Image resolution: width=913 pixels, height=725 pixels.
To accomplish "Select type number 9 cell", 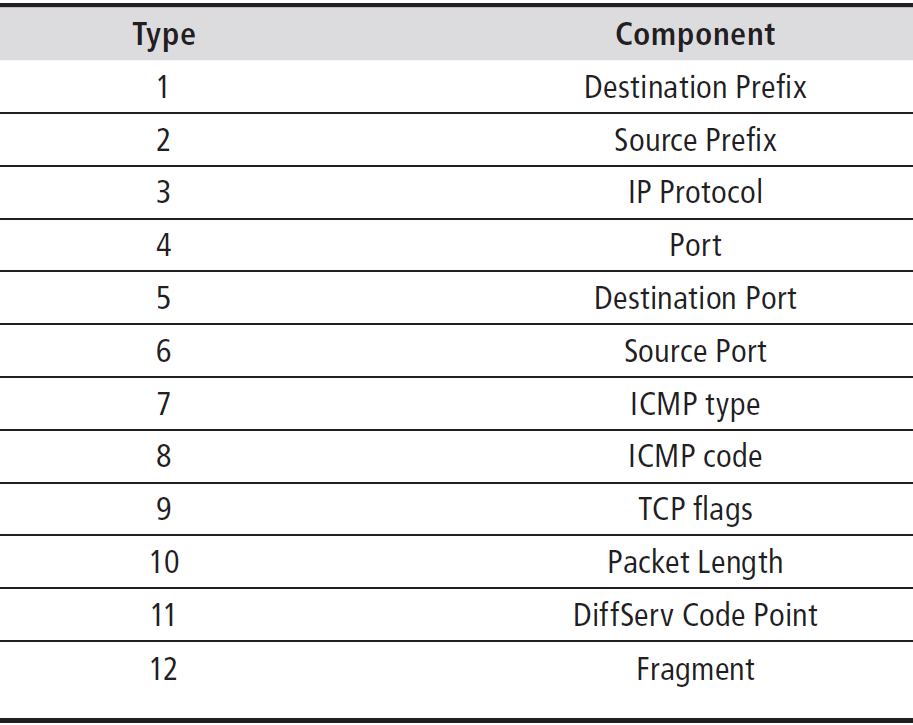I will [x=164, y=510].
